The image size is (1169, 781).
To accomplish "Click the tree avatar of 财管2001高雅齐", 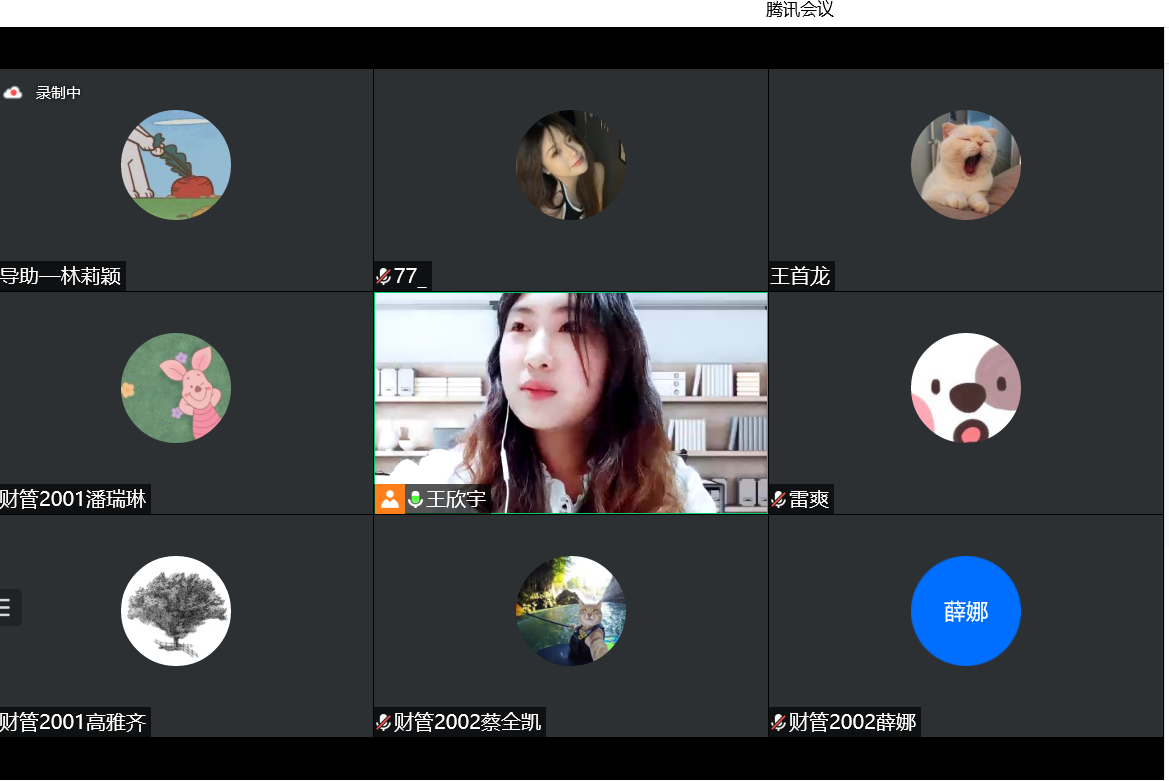I will tap(176, 611).
